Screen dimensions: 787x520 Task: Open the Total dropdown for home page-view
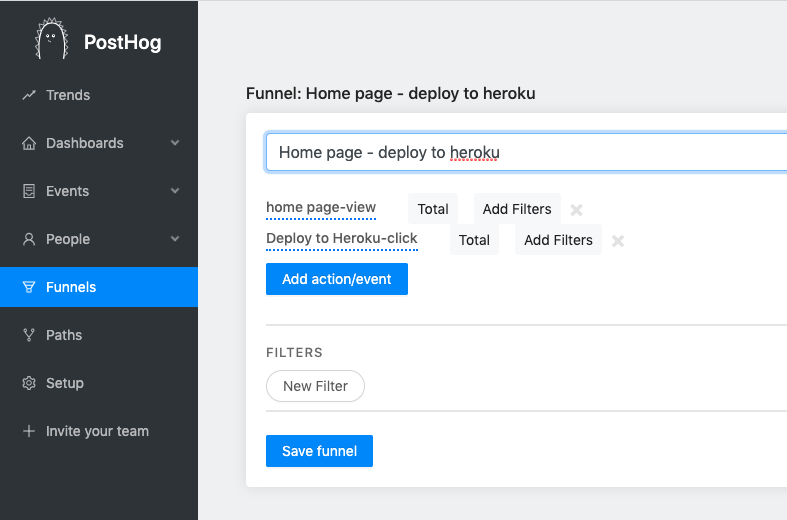433,209
